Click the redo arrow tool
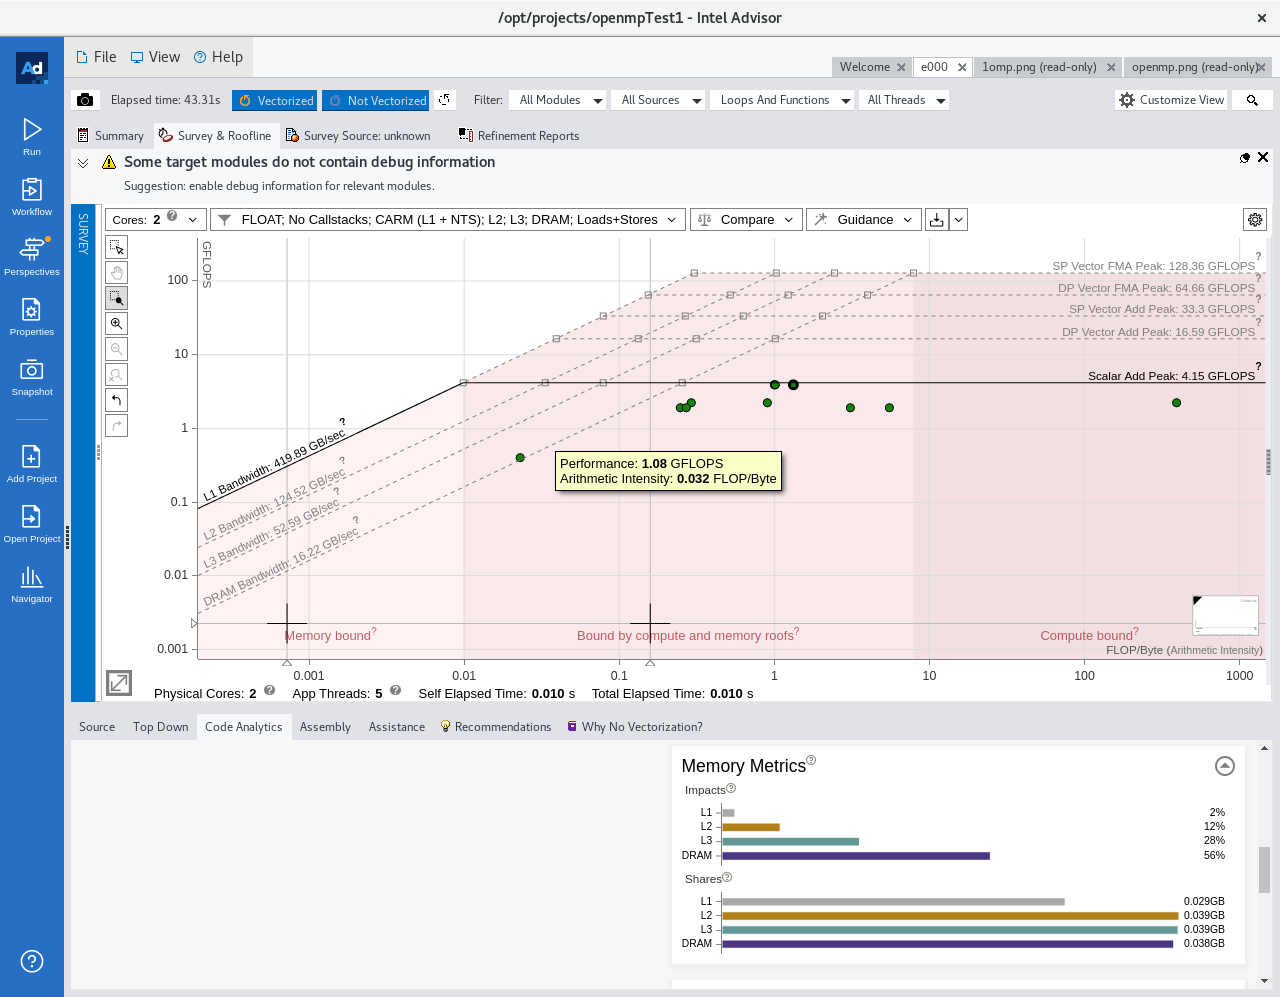Viewport: 1280px width, 997px height. [x=117, y=425]
